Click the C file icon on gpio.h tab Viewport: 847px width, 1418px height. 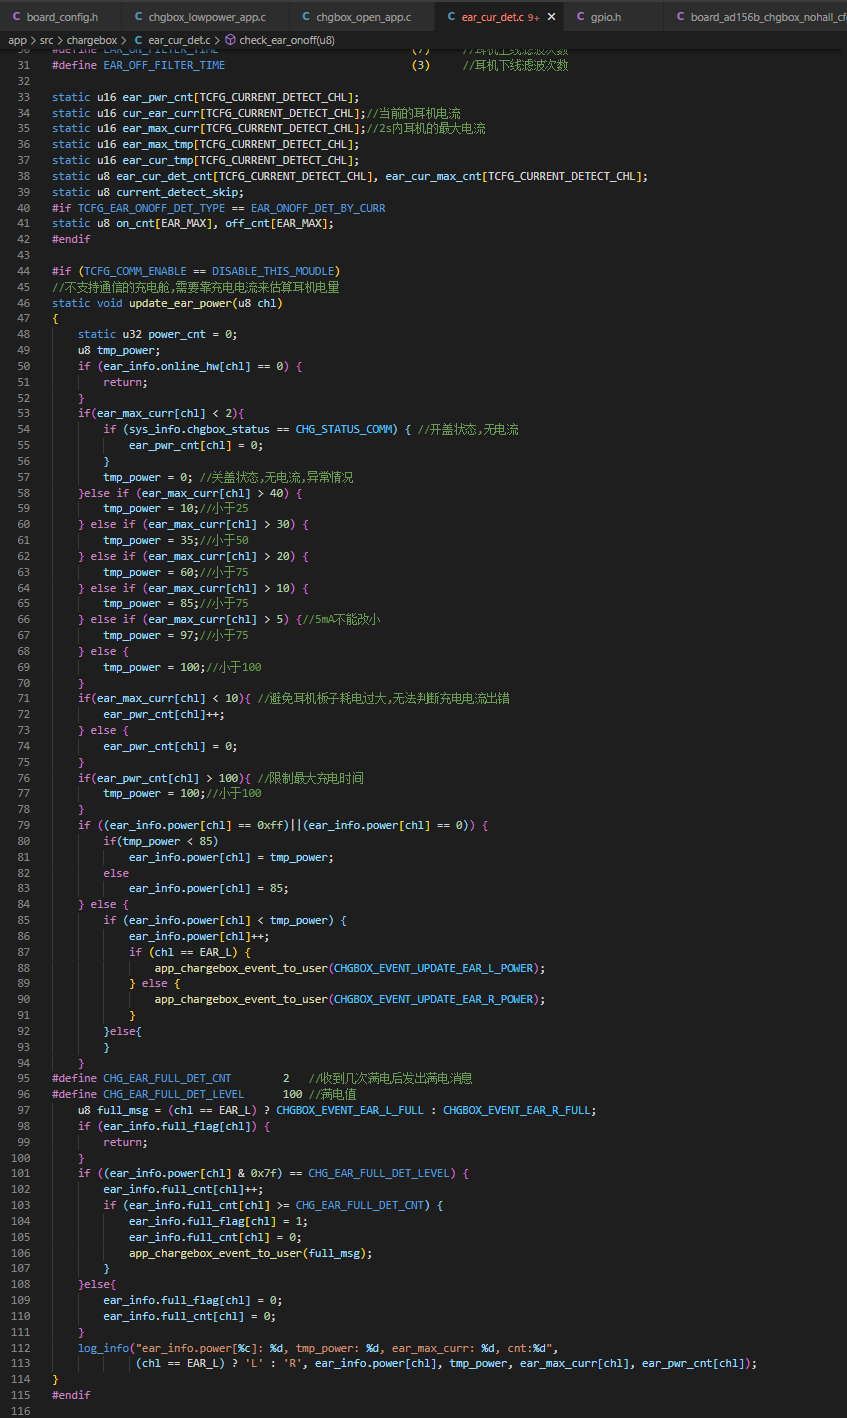(580, 17)
